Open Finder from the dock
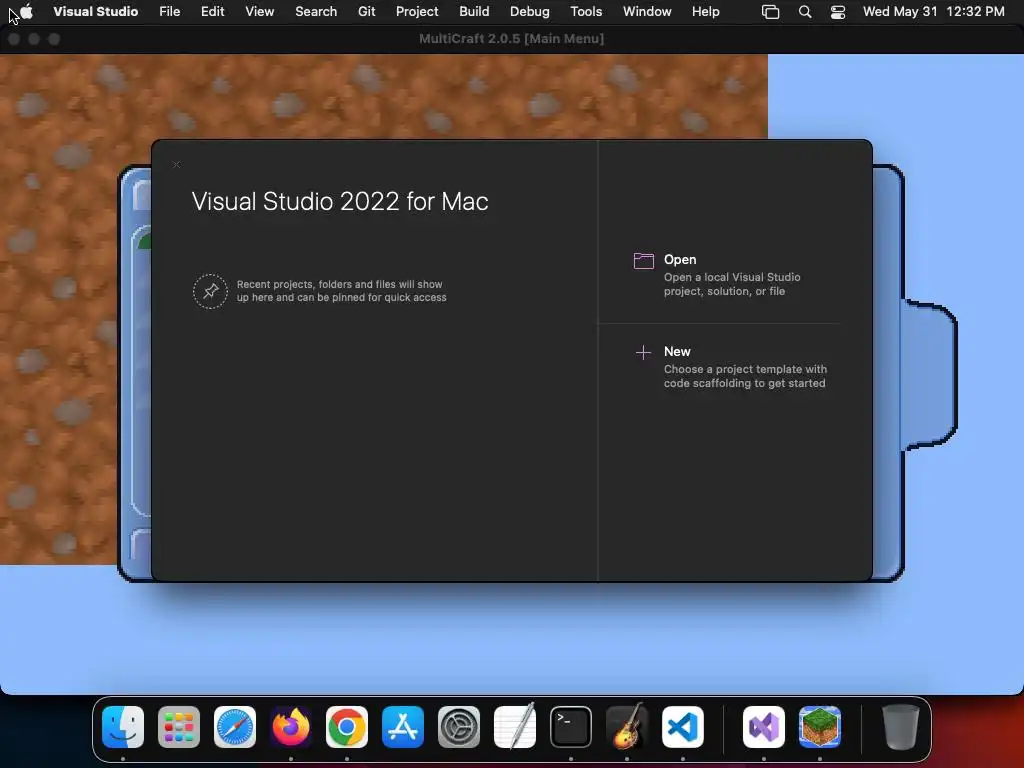Image resolution: width=1024 pixels, height=768 pixels. [123, 727]
